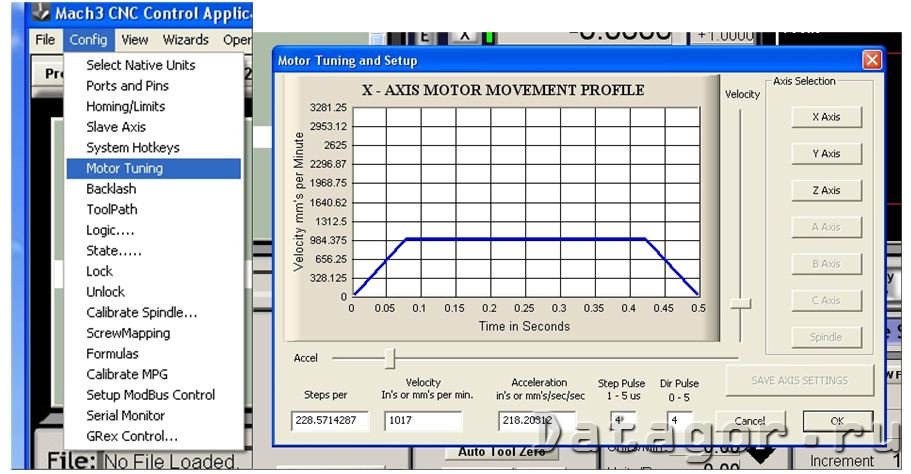Select the disabled A Axis button
911x474 pixels.
click(826, 227)
